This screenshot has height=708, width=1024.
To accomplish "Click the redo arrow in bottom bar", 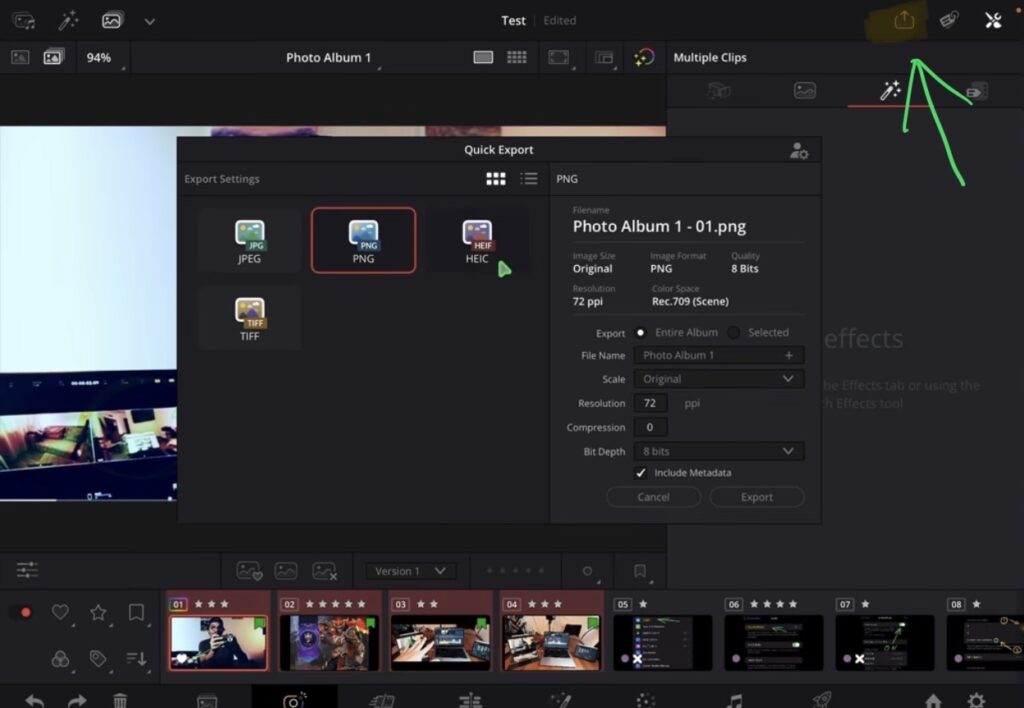I will tap(77, 701).
